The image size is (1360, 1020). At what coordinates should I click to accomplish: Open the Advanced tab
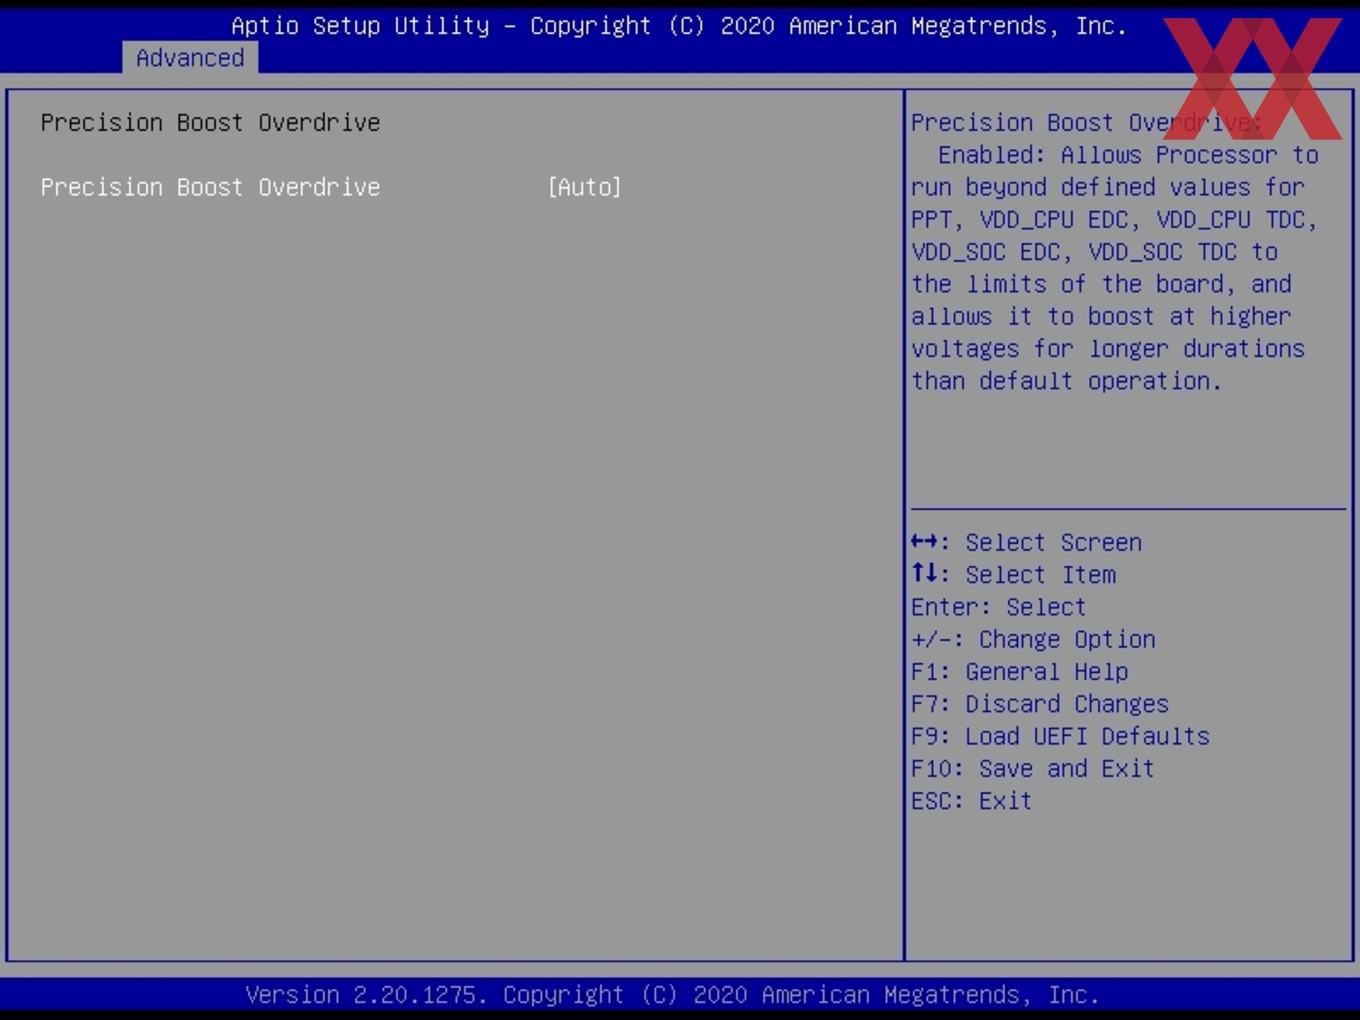pos(190,57)
